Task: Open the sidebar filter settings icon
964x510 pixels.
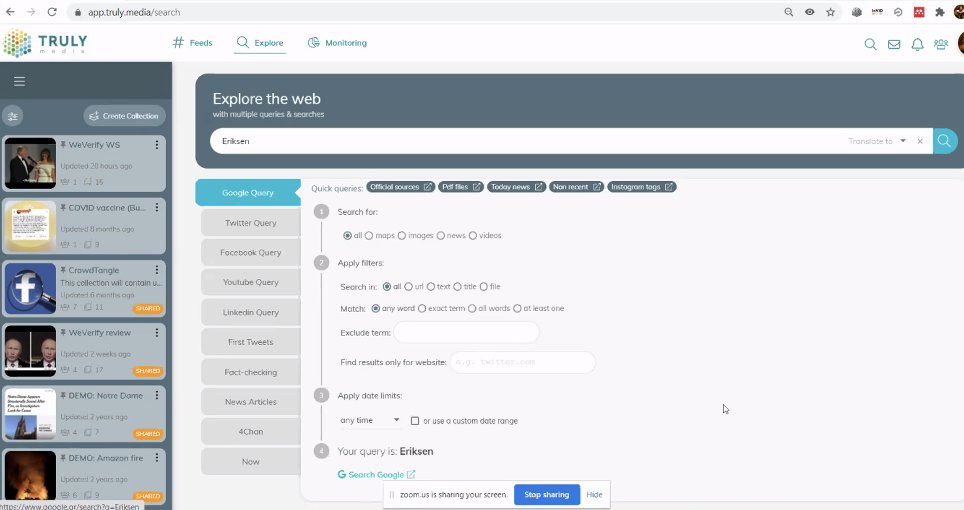Action: coord(12,116)
